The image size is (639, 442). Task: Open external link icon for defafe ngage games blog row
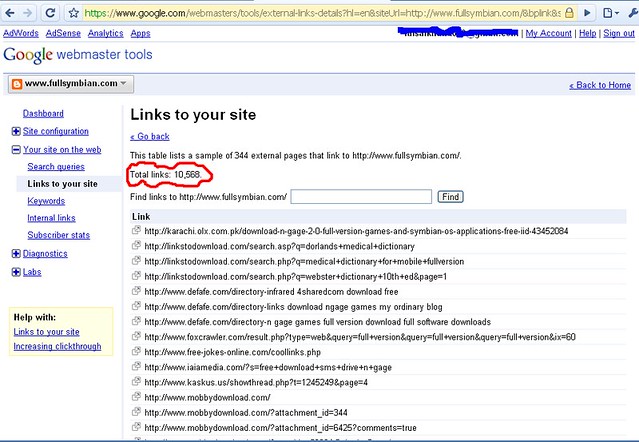(136, 306)
